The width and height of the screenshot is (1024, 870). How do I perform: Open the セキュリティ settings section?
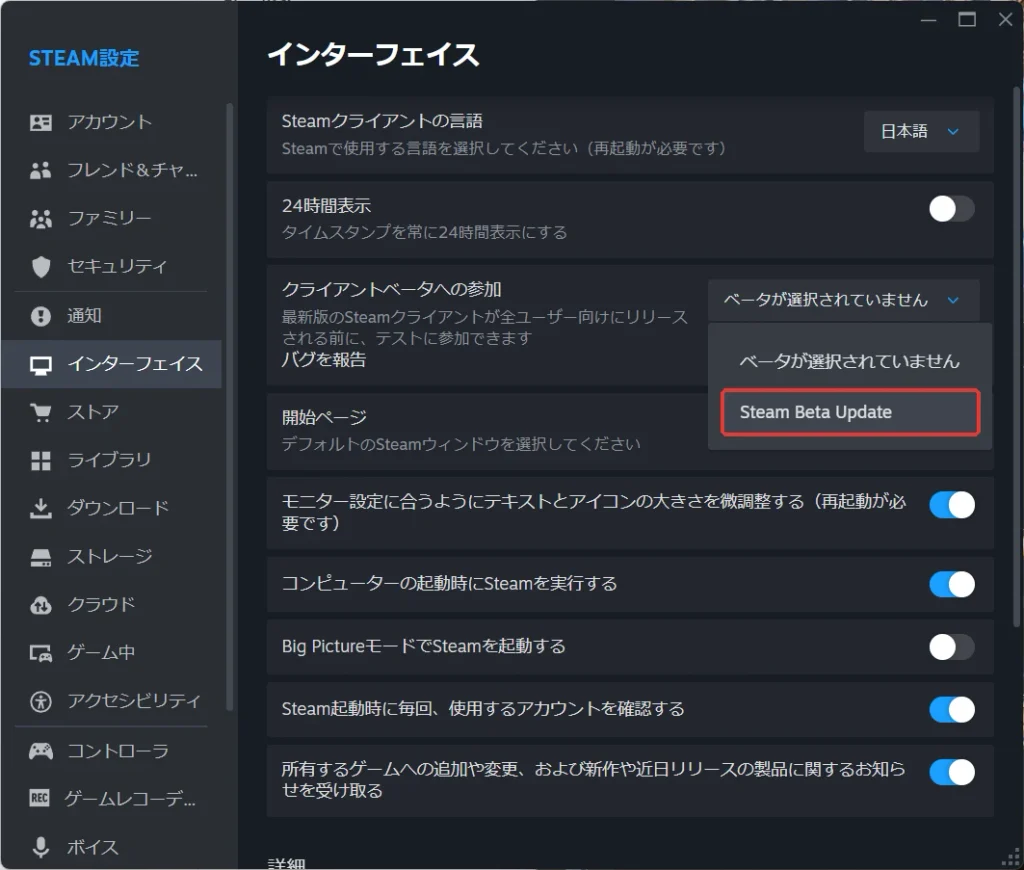tap(112, 266)
